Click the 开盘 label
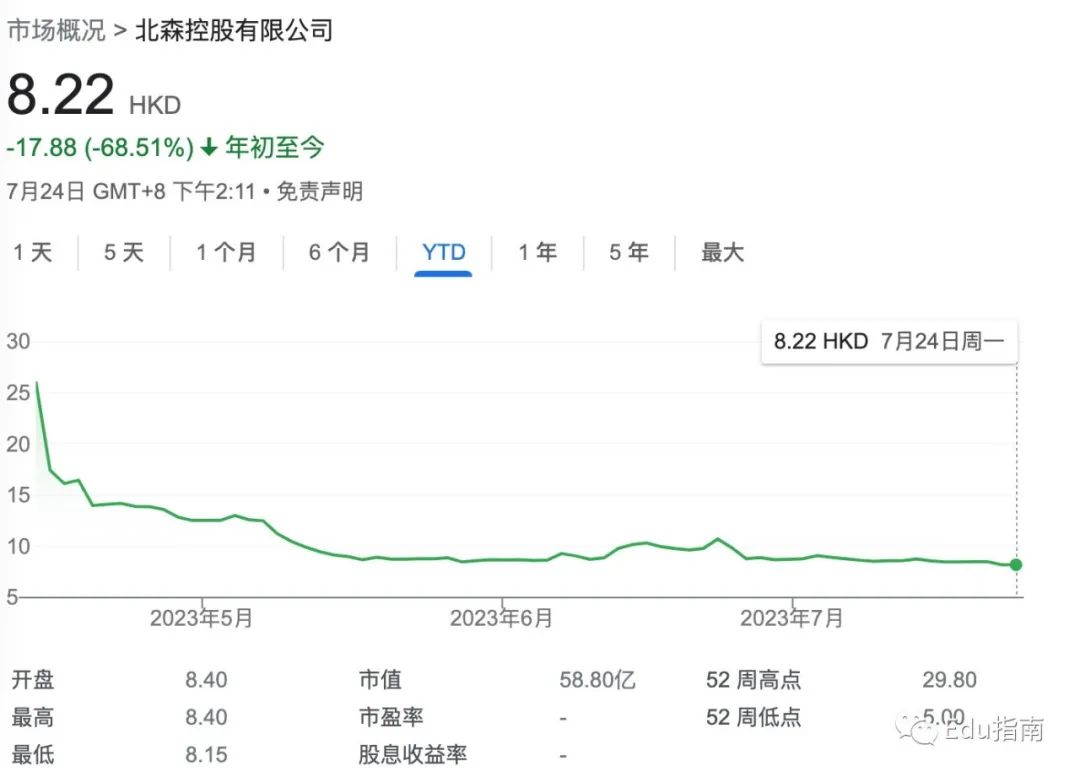 (32, 680)
